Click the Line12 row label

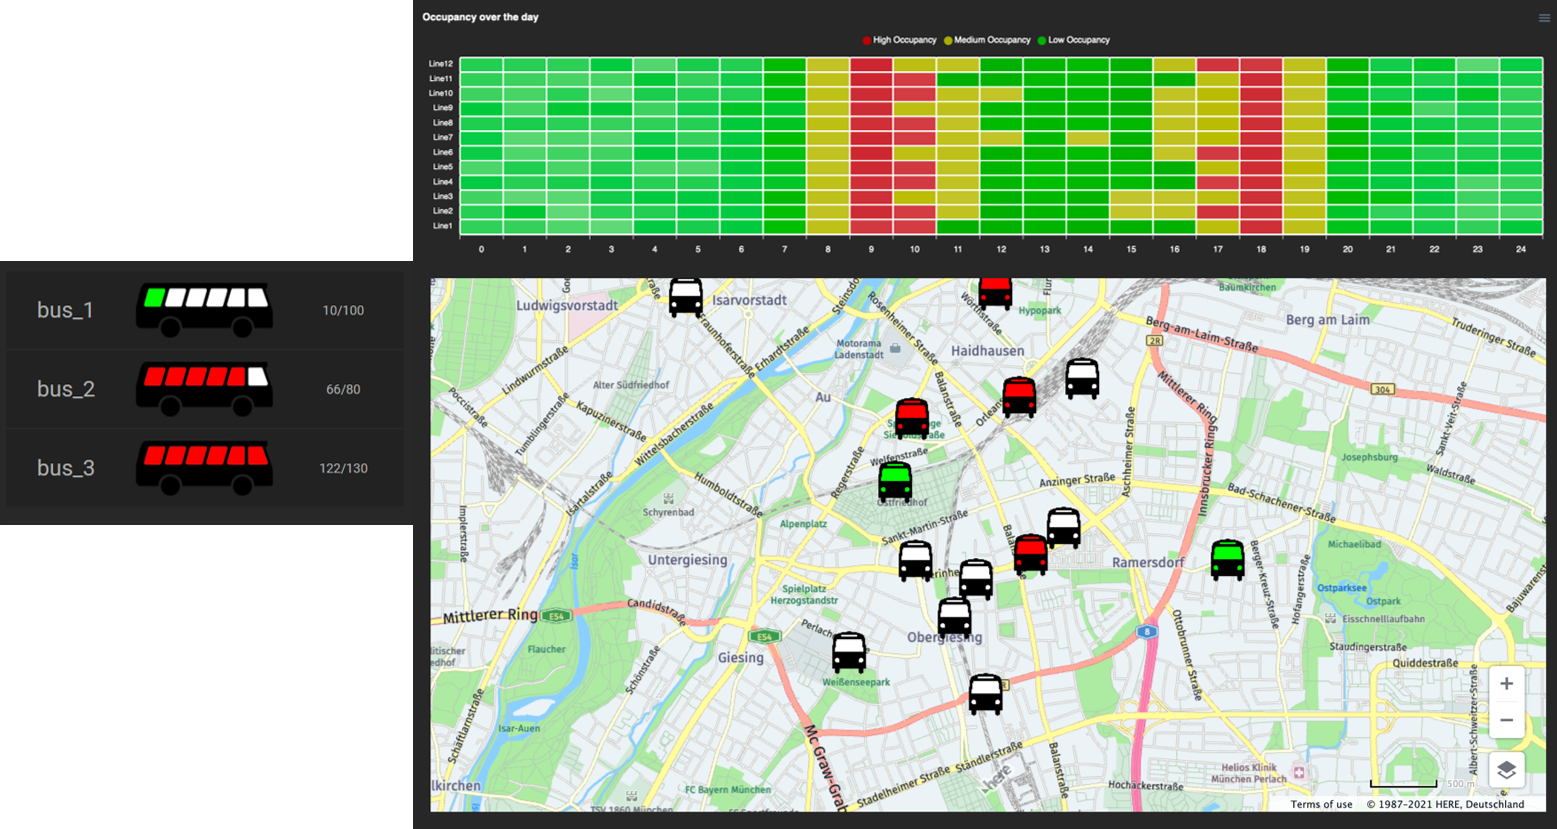point(441,64)
